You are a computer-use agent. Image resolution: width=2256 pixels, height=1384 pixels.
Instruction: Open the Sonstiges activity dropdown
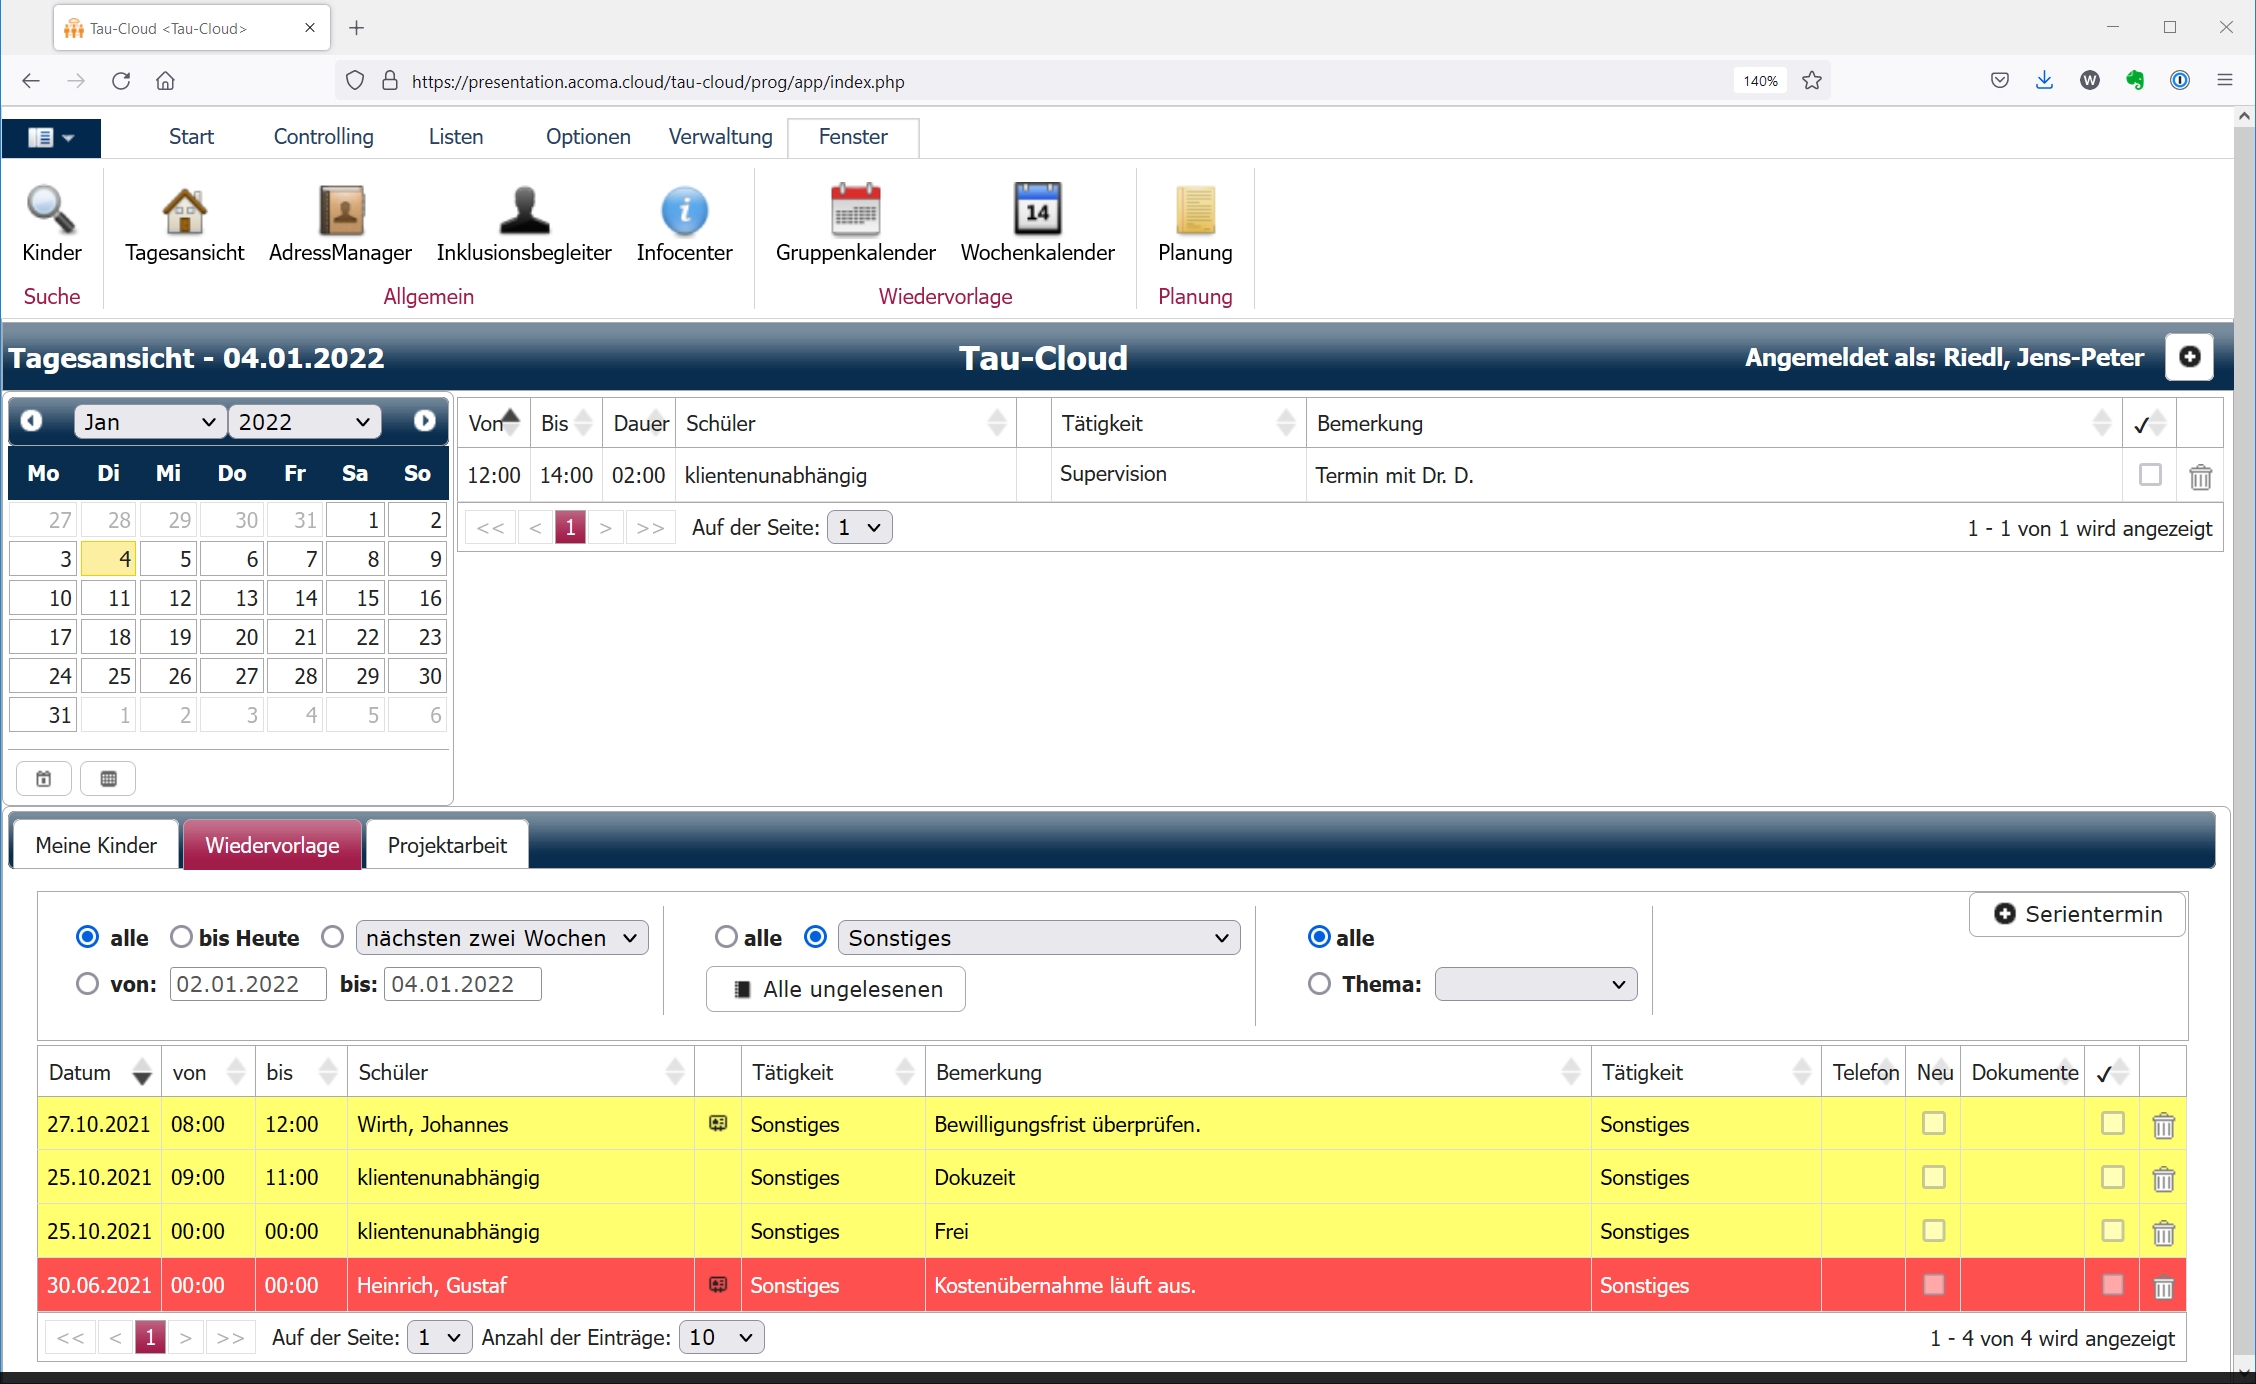(1038, 937)
